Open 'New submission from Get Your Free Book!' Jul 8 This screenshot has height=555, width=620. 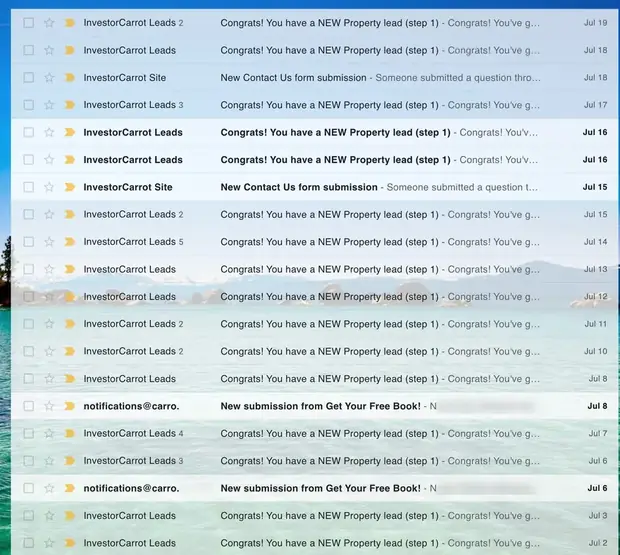tap(321, 406)
